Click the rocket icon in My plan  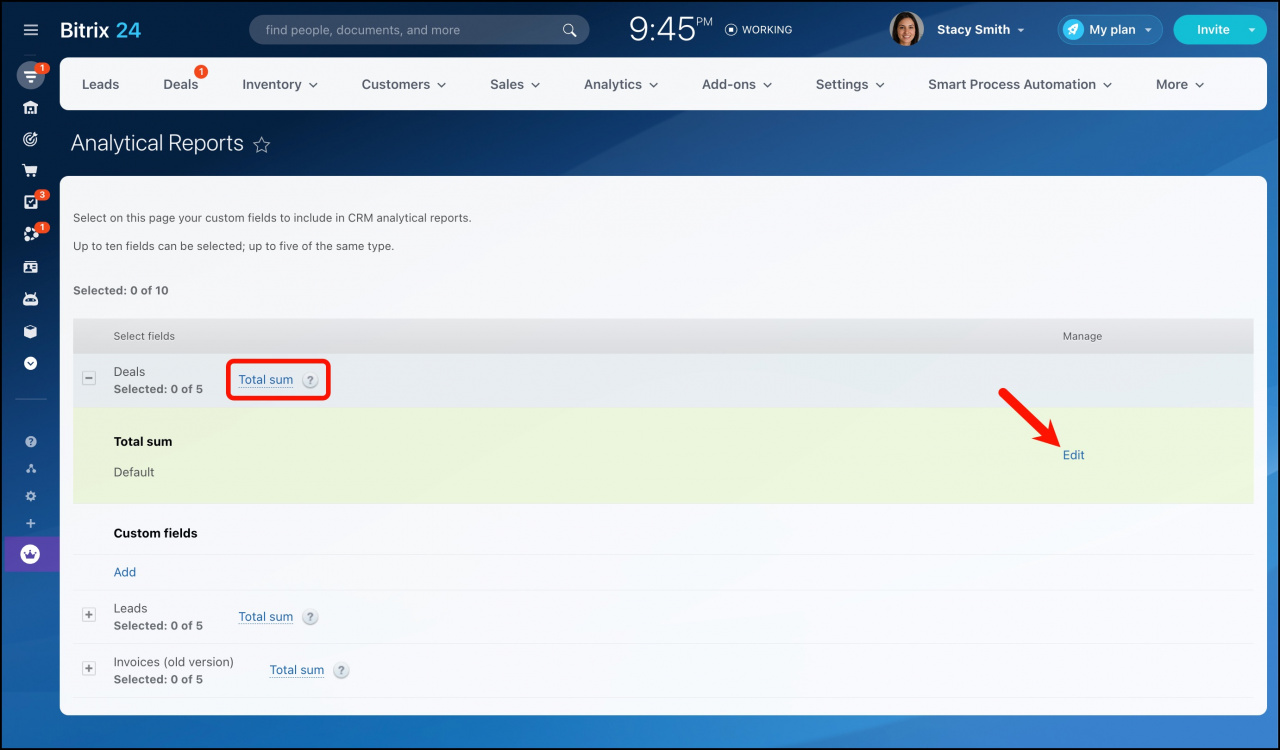point(1073,30)
